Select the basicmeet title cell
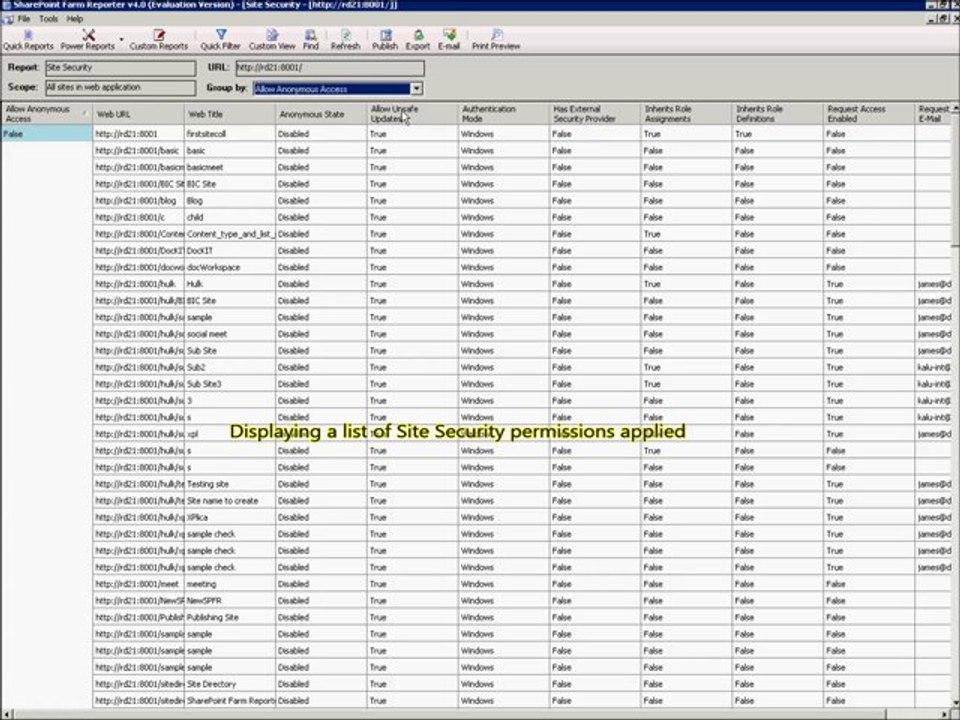This screenshot has width=960, height=720. tap(230, 167)
